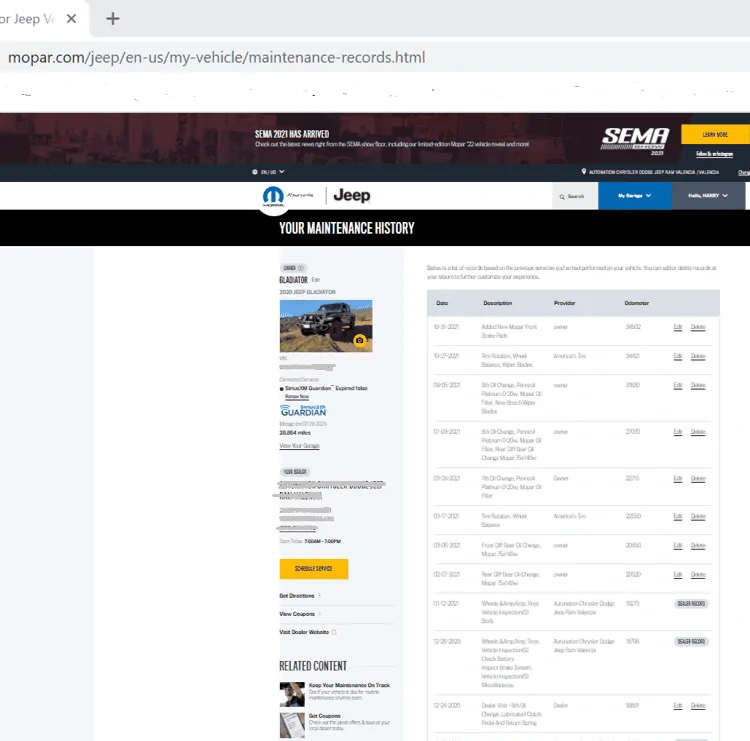Click the Provider column header
Image resolution: width=750 pixels, height=741 pixels.
click(x=564, y=303)
